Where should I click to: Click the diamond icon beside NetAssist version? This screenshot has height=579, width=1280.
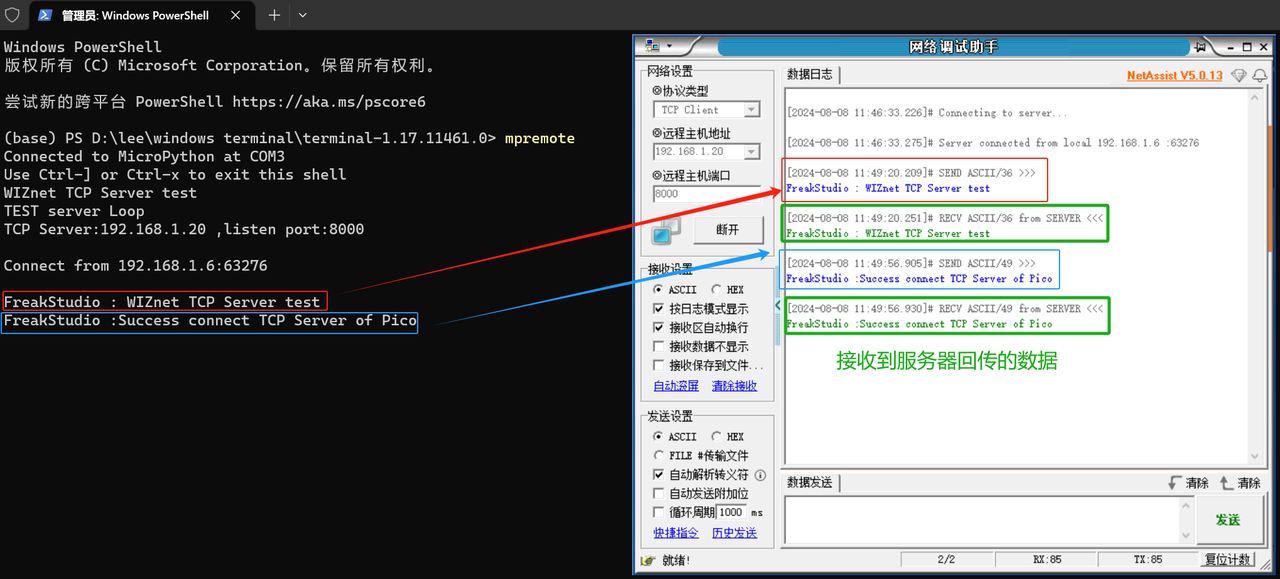(1239, 76)
